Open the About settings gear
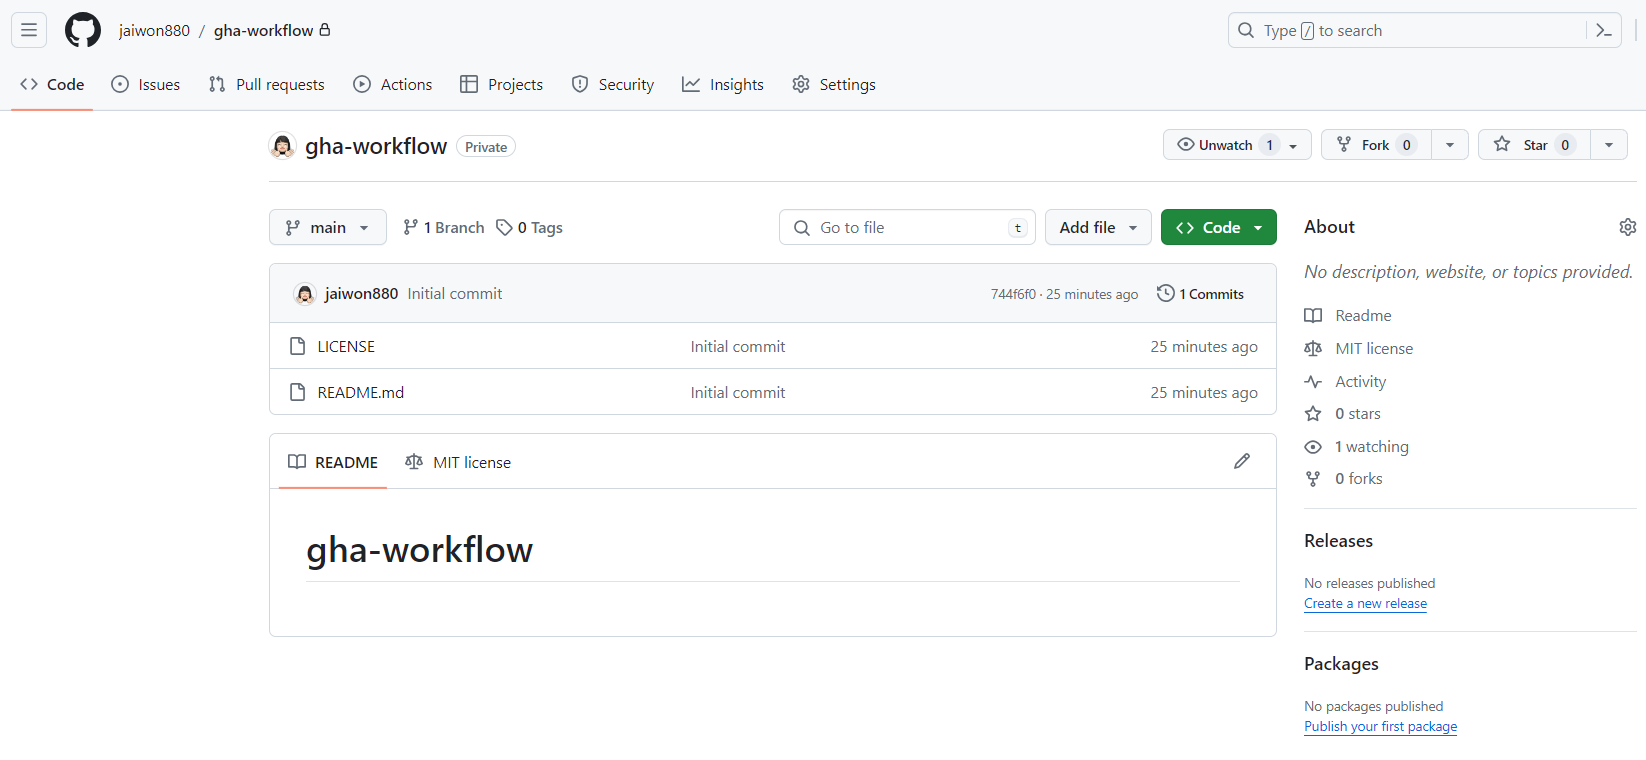 [x=1628, y=227]
